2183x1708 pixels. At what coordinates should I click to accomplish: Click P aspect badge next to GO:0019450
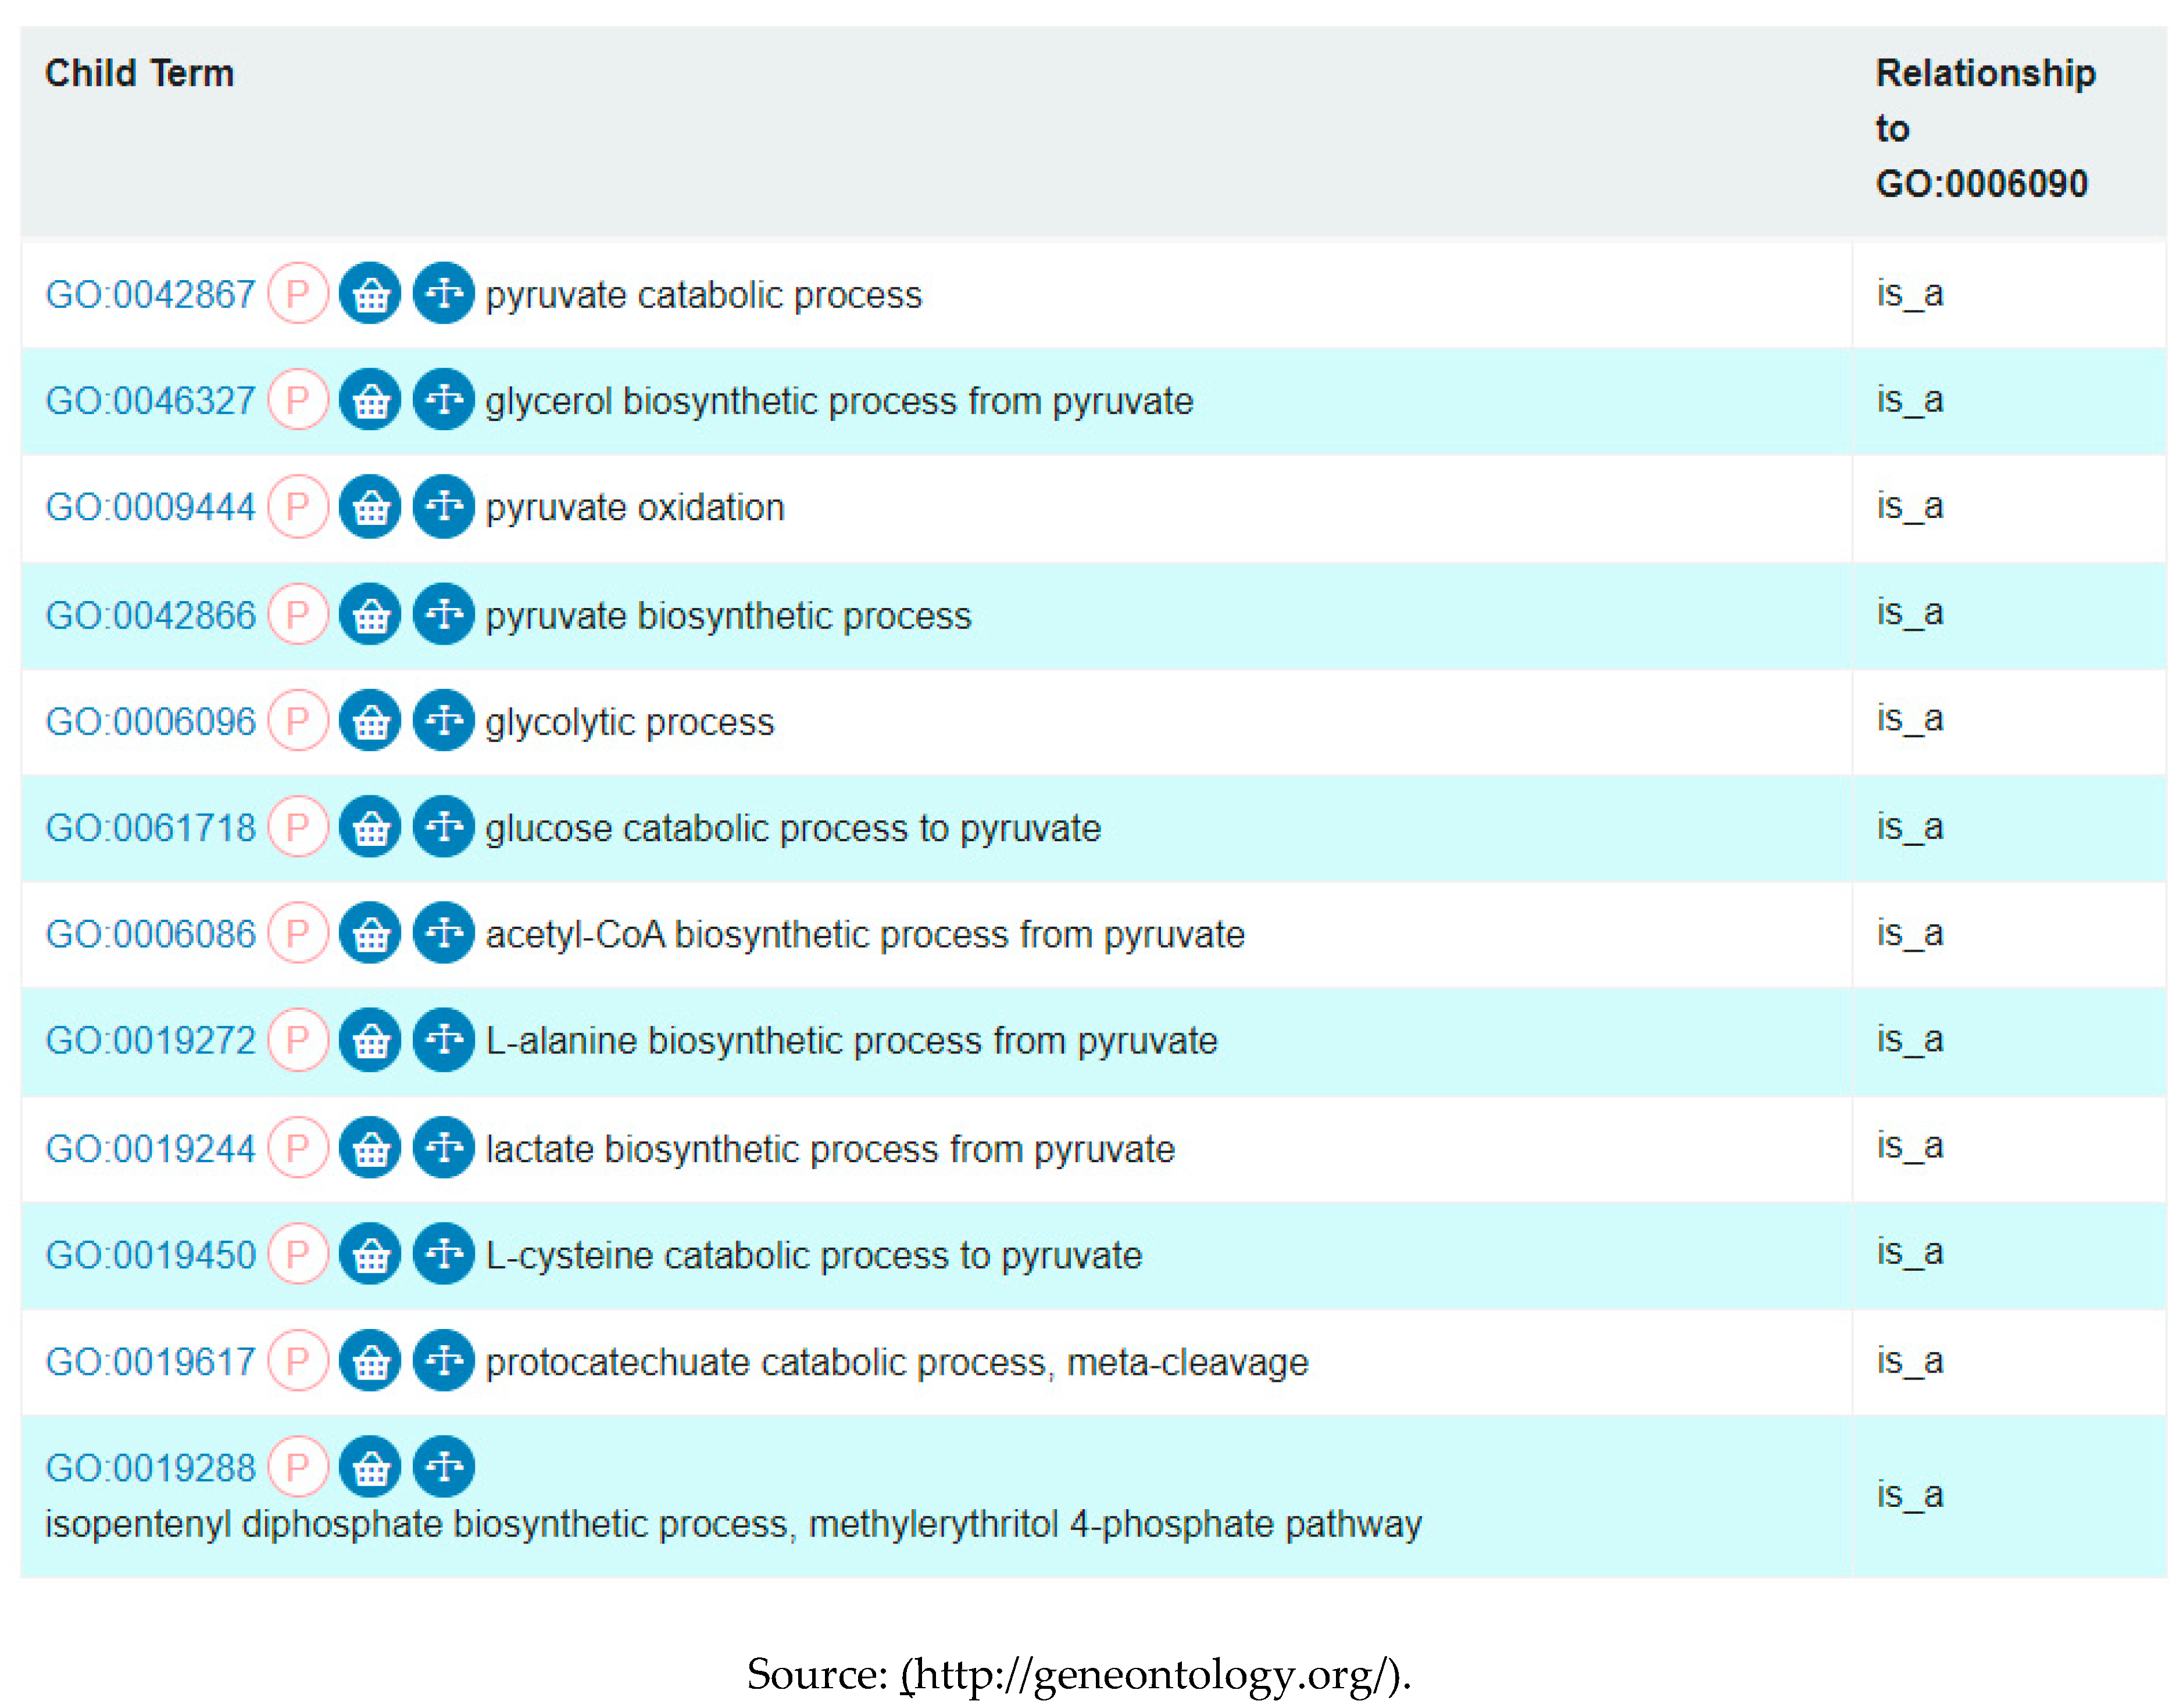click(298, 1254)
